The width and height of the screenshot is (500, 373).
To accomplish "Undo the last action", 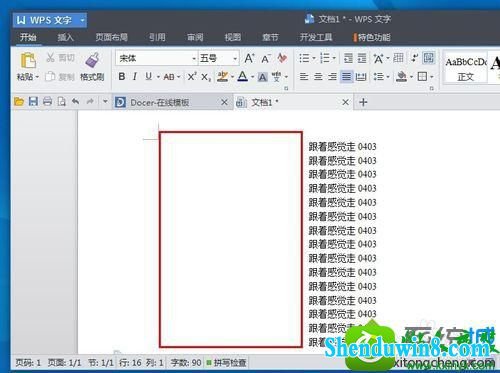I will (76, 101).
